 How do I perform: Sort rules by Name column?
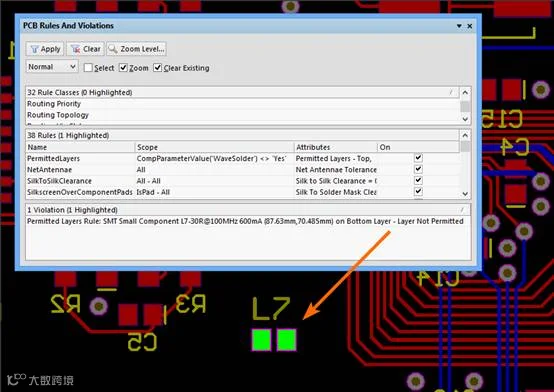[81, 147]
